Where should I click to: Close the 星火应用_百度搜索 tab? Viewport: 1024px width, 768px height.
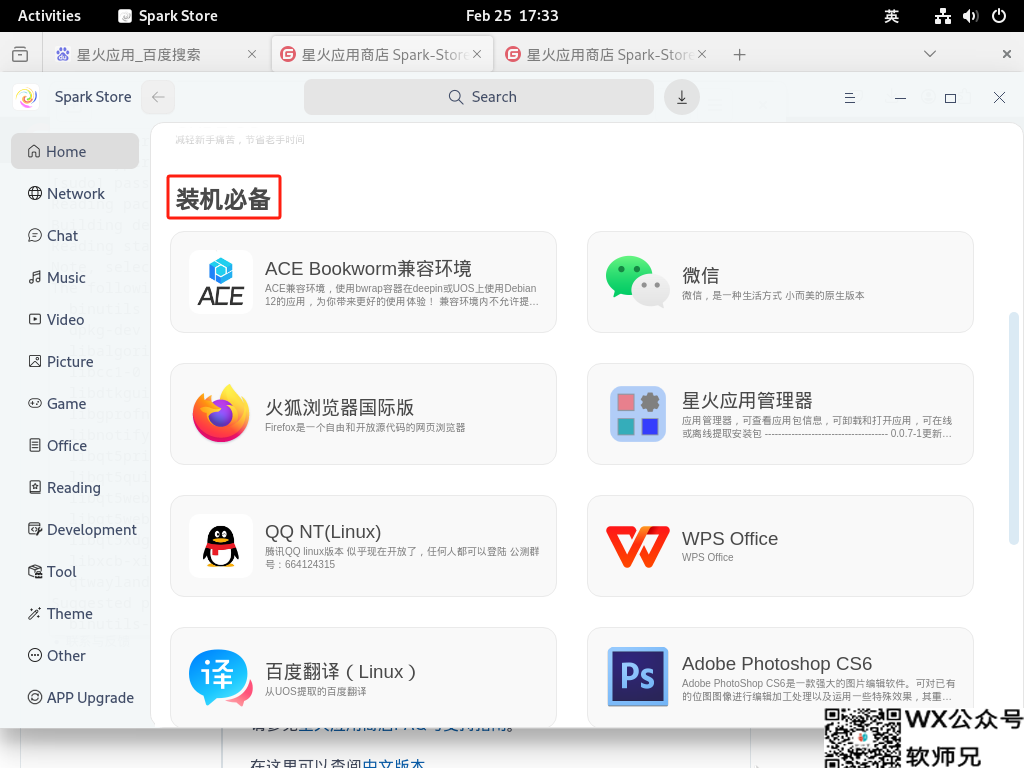(252, 55)
